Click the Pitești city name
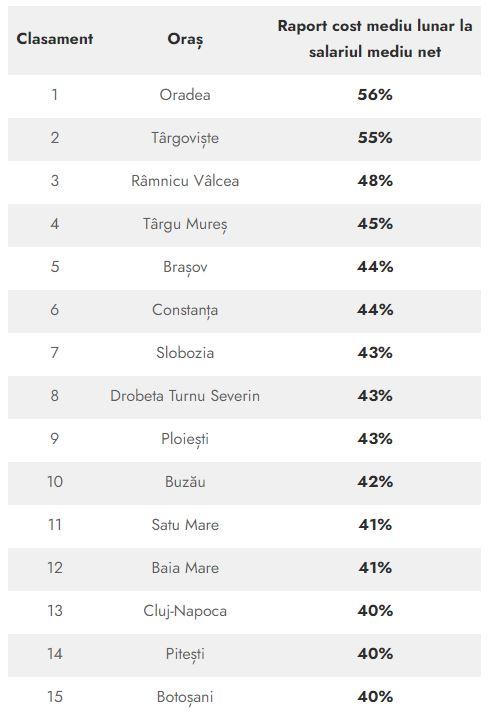This screenshot has width=488, height=718. [185, 654]
